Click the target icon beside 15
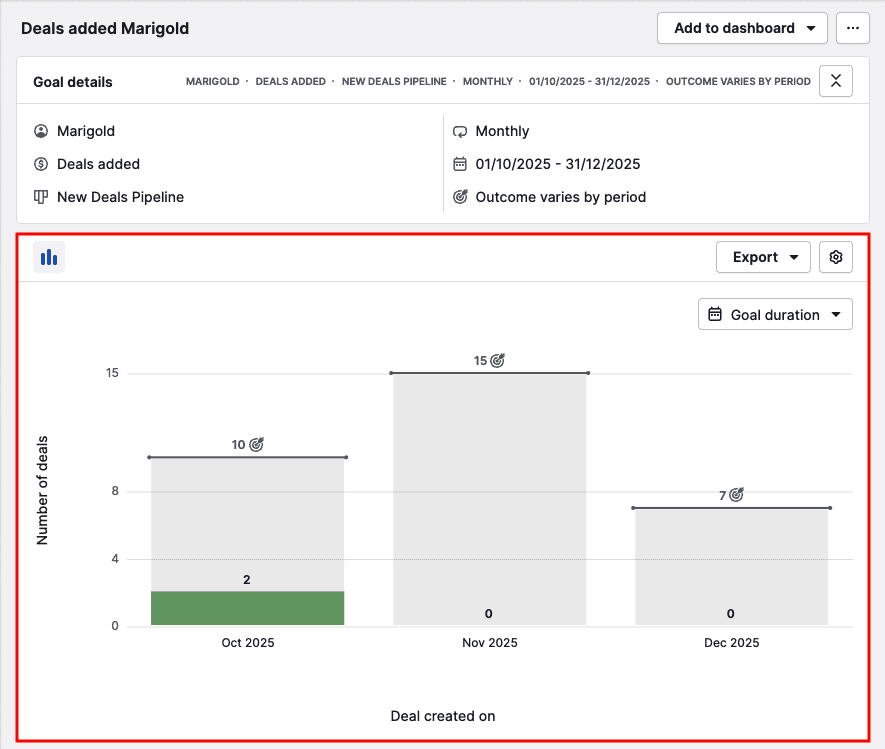The height and width of the screenshot is (749, 885). [498, 360]
